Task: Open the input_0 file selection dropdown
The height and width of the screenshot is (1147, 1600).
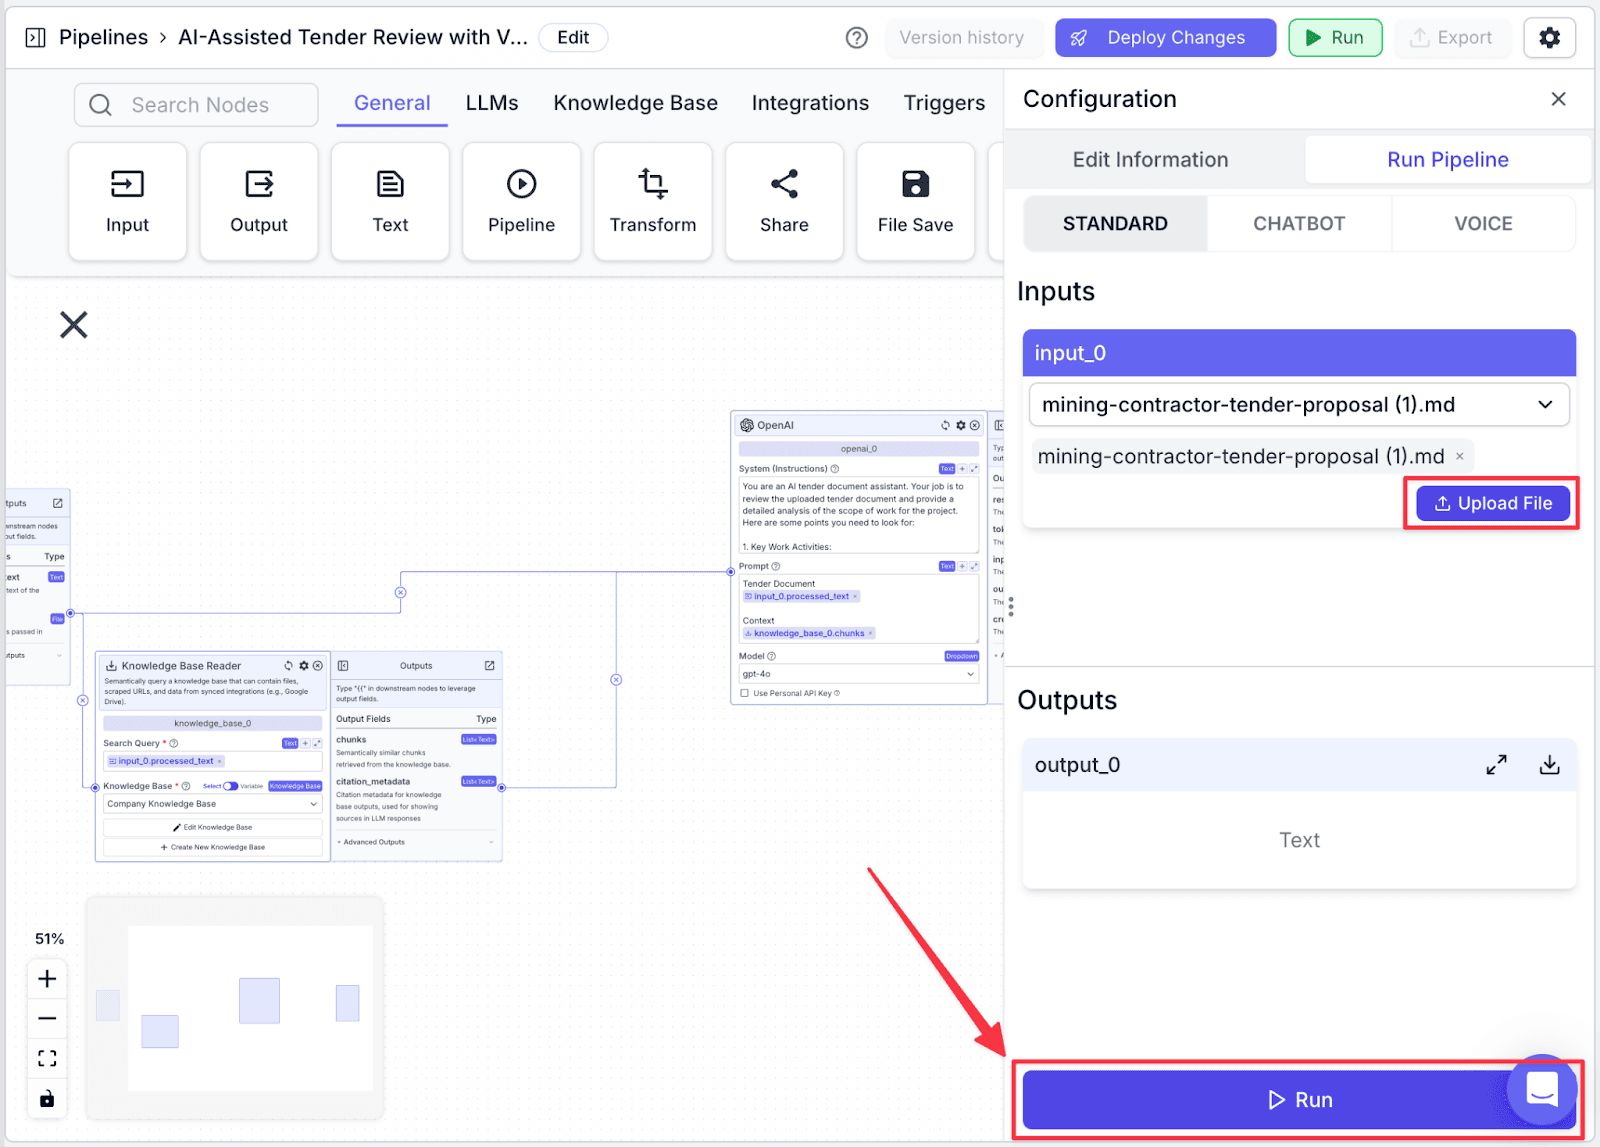Action: 1299,405
